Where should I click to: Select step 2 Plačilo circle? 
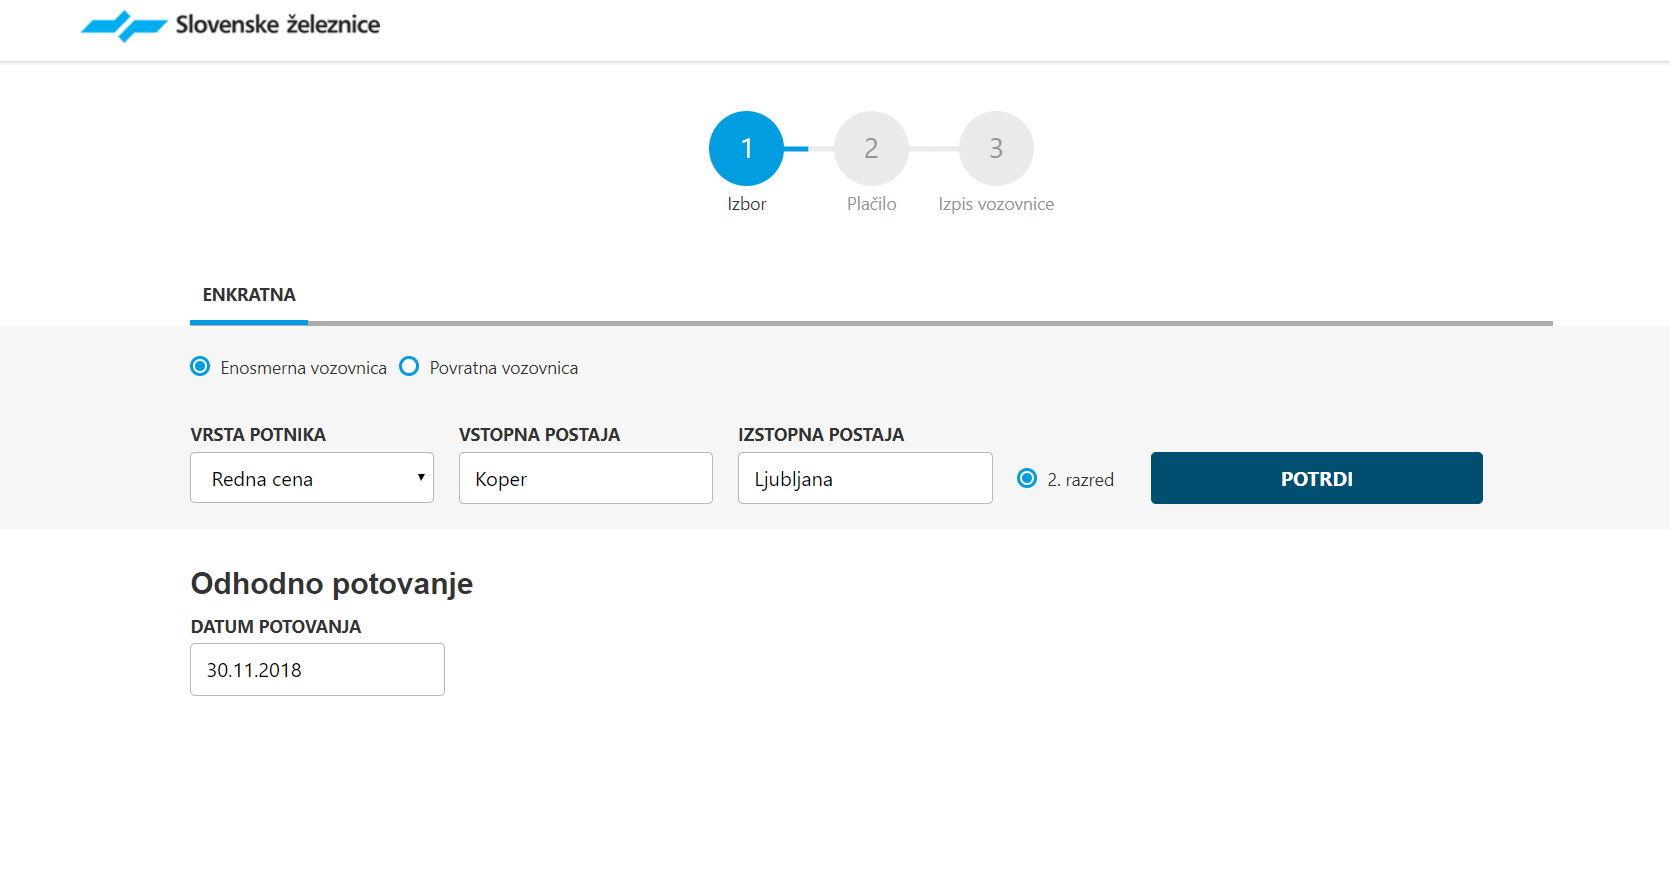(871, 148)
